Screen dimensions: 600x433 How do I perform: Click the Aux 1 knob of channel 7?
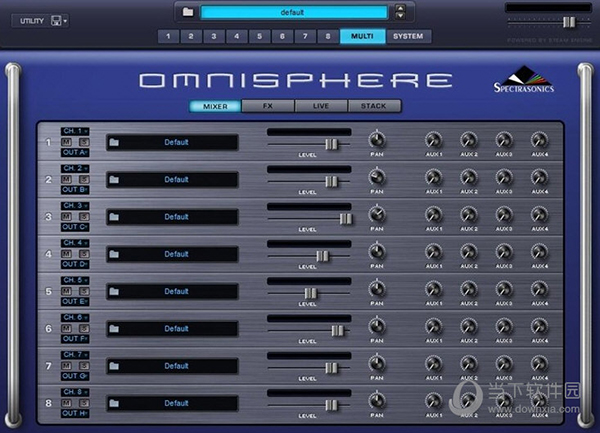[x=434, y=364]
